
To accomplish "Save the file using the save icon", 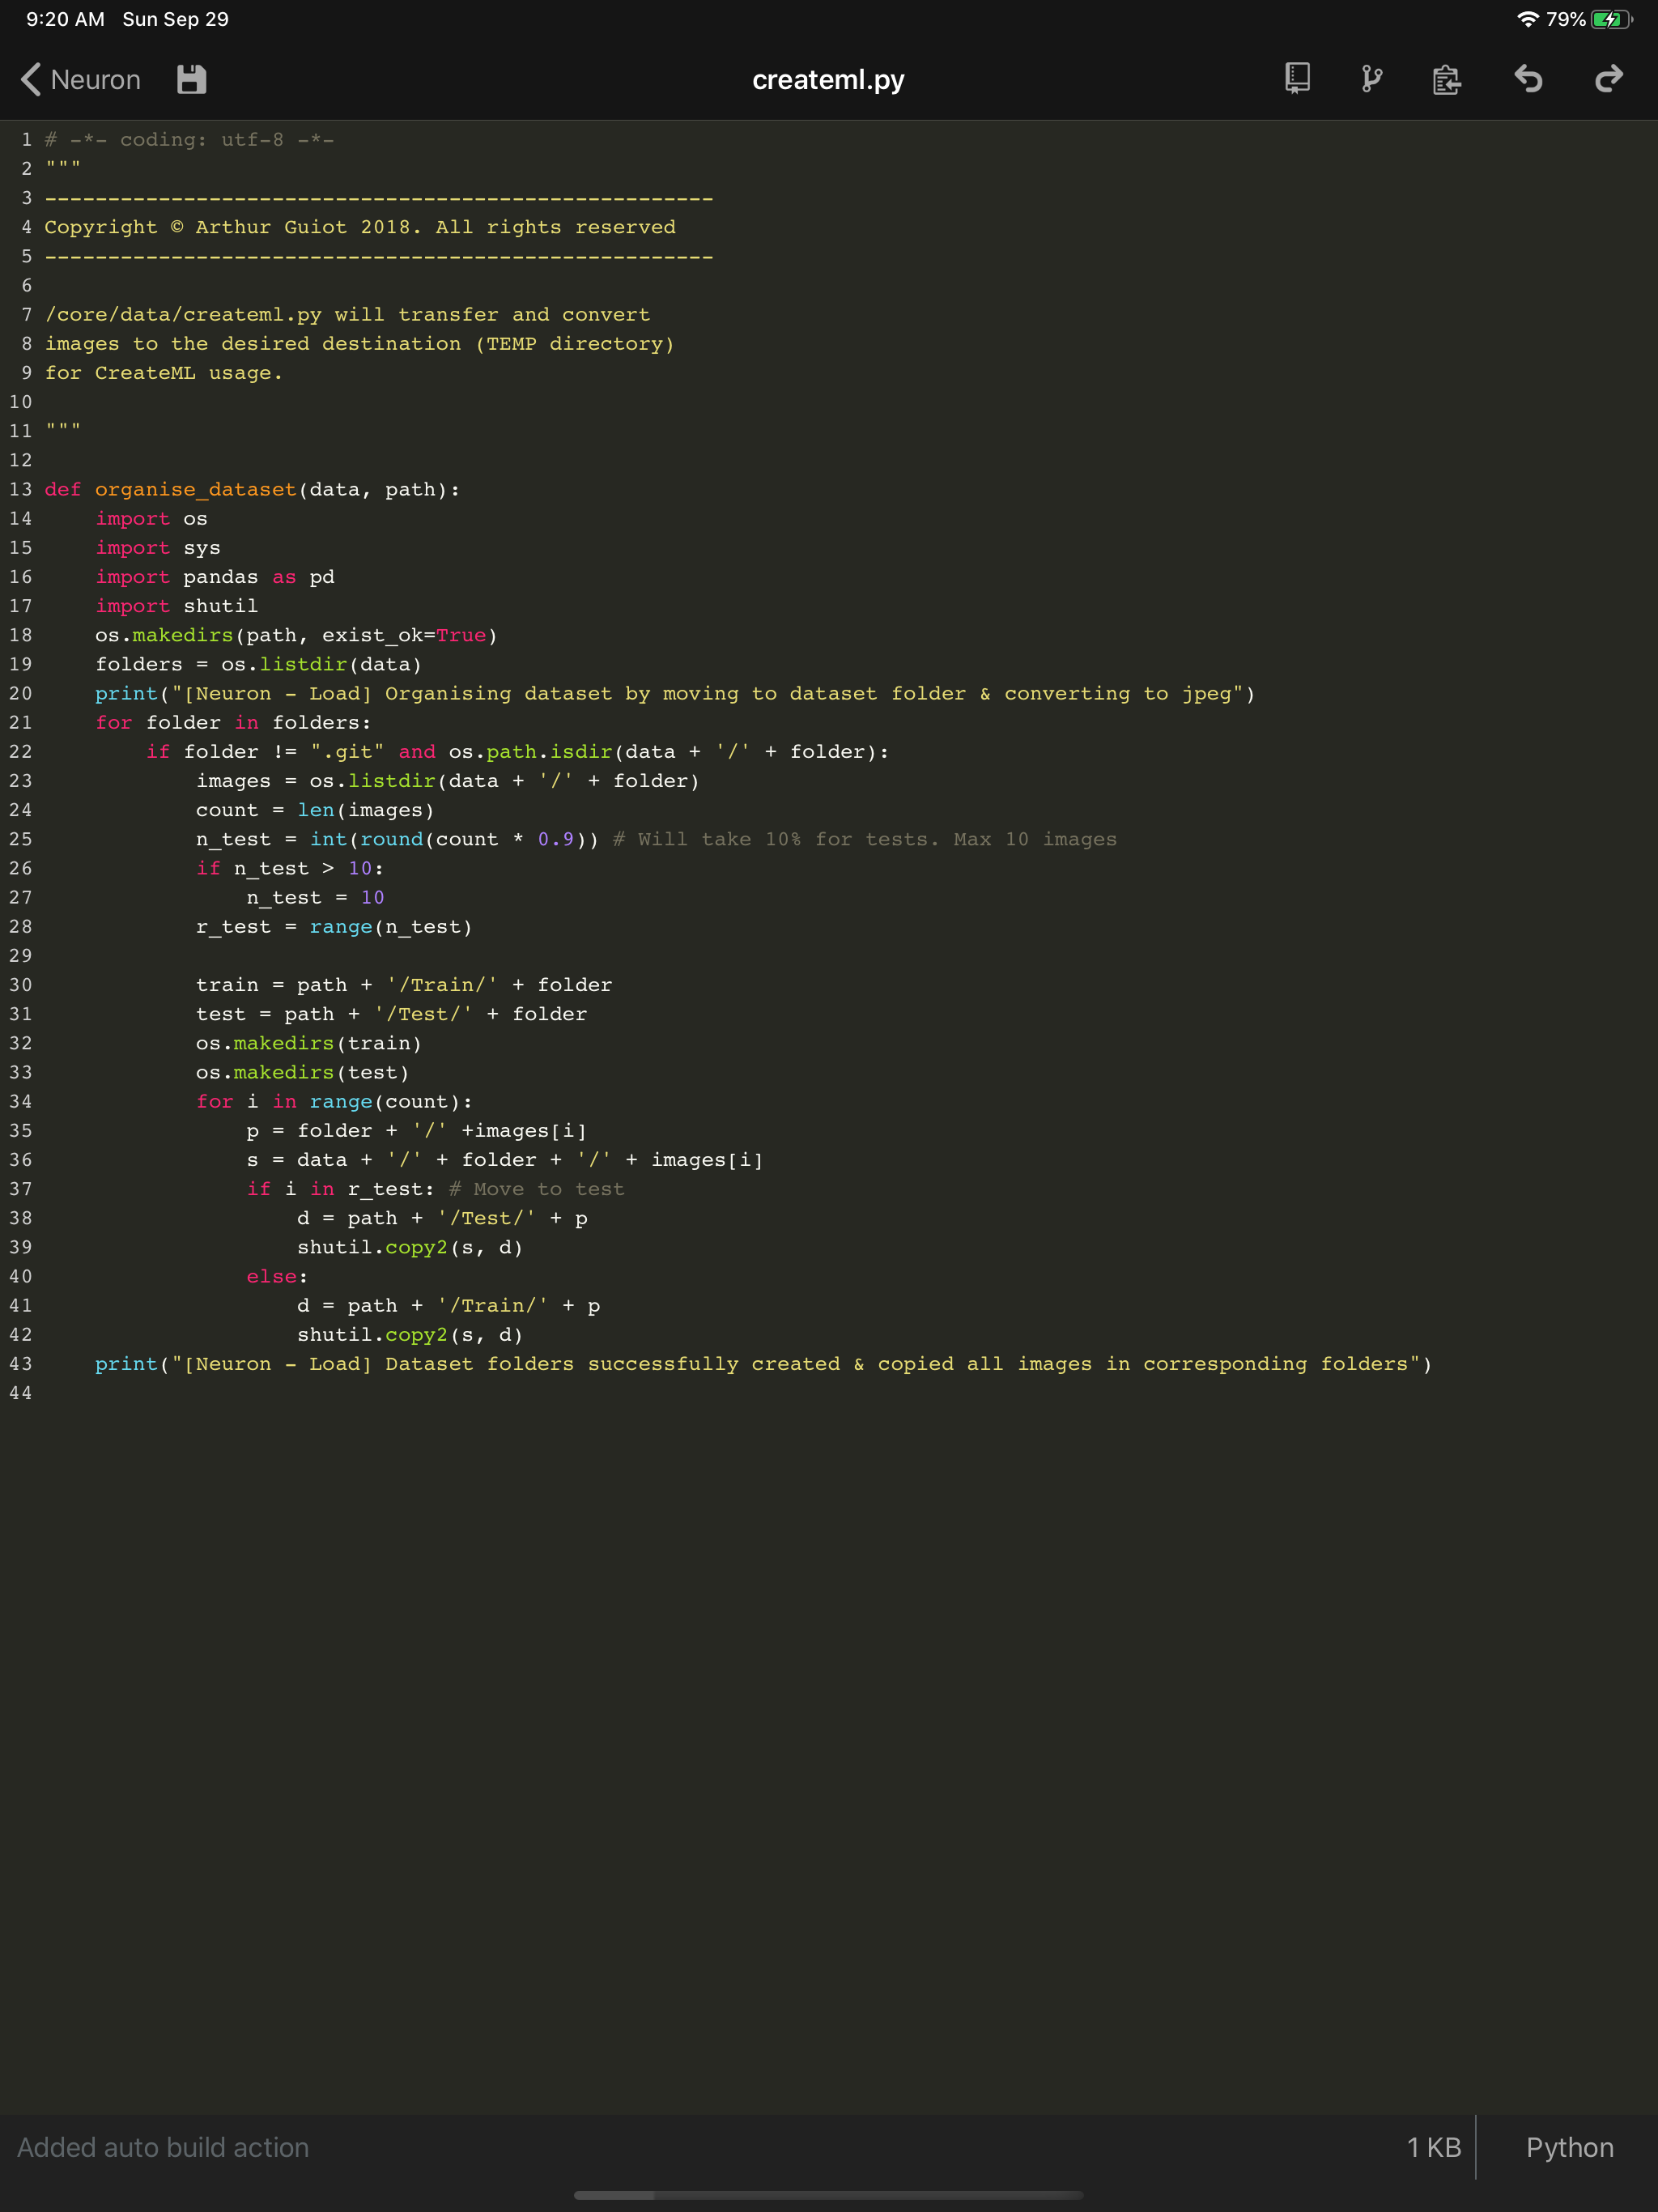I will (189, 79).
